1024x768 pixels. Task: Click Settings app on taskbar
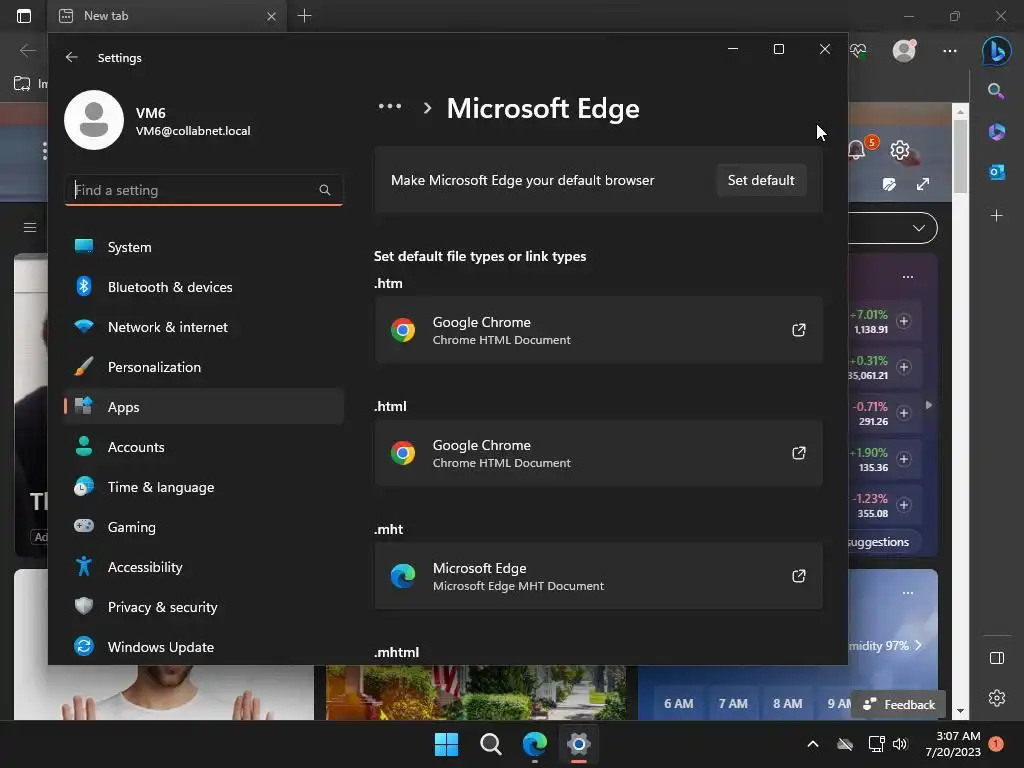(x=579, y=744)
